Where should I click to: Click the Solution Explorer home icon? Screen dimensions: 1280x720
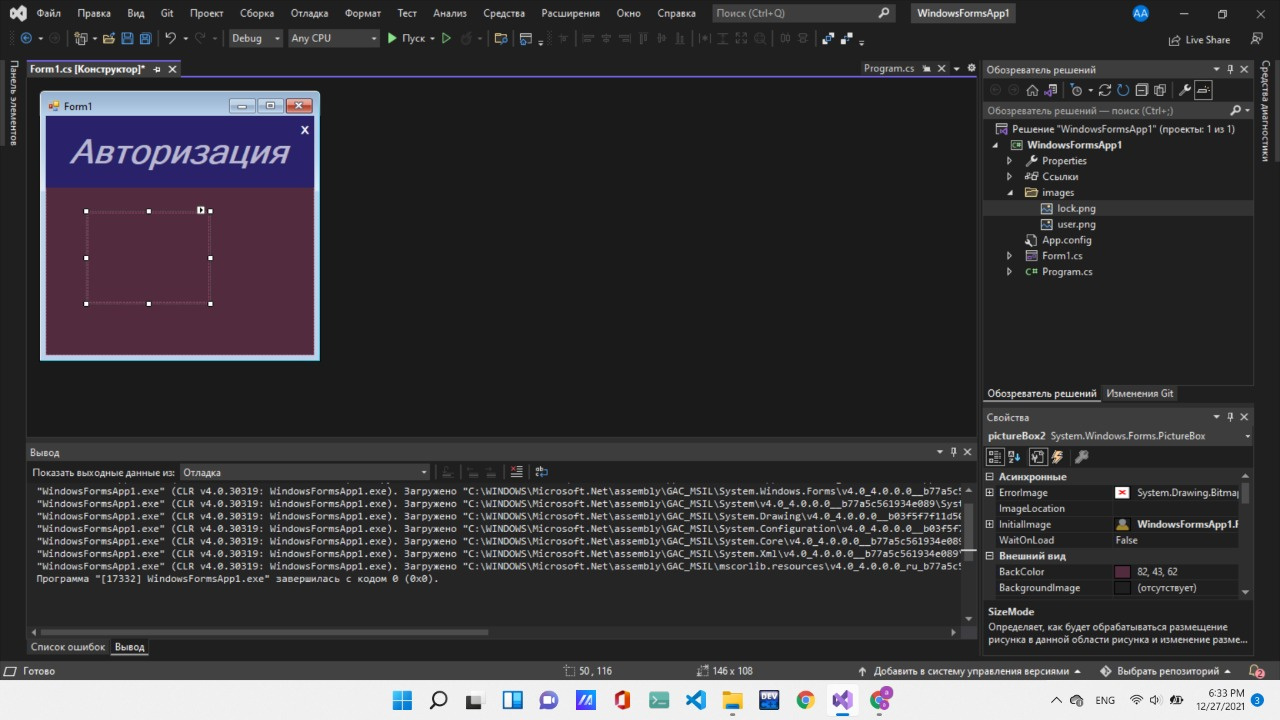pyautogui.click(x=1033, y=90)
